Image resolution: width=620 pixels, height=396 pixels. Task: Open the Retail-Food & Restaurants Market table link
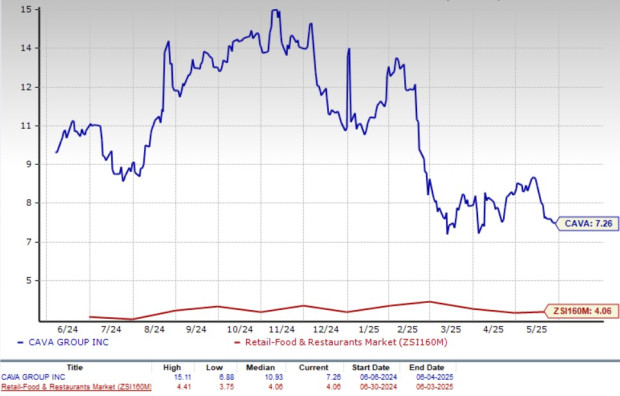[x=76, y=387]
